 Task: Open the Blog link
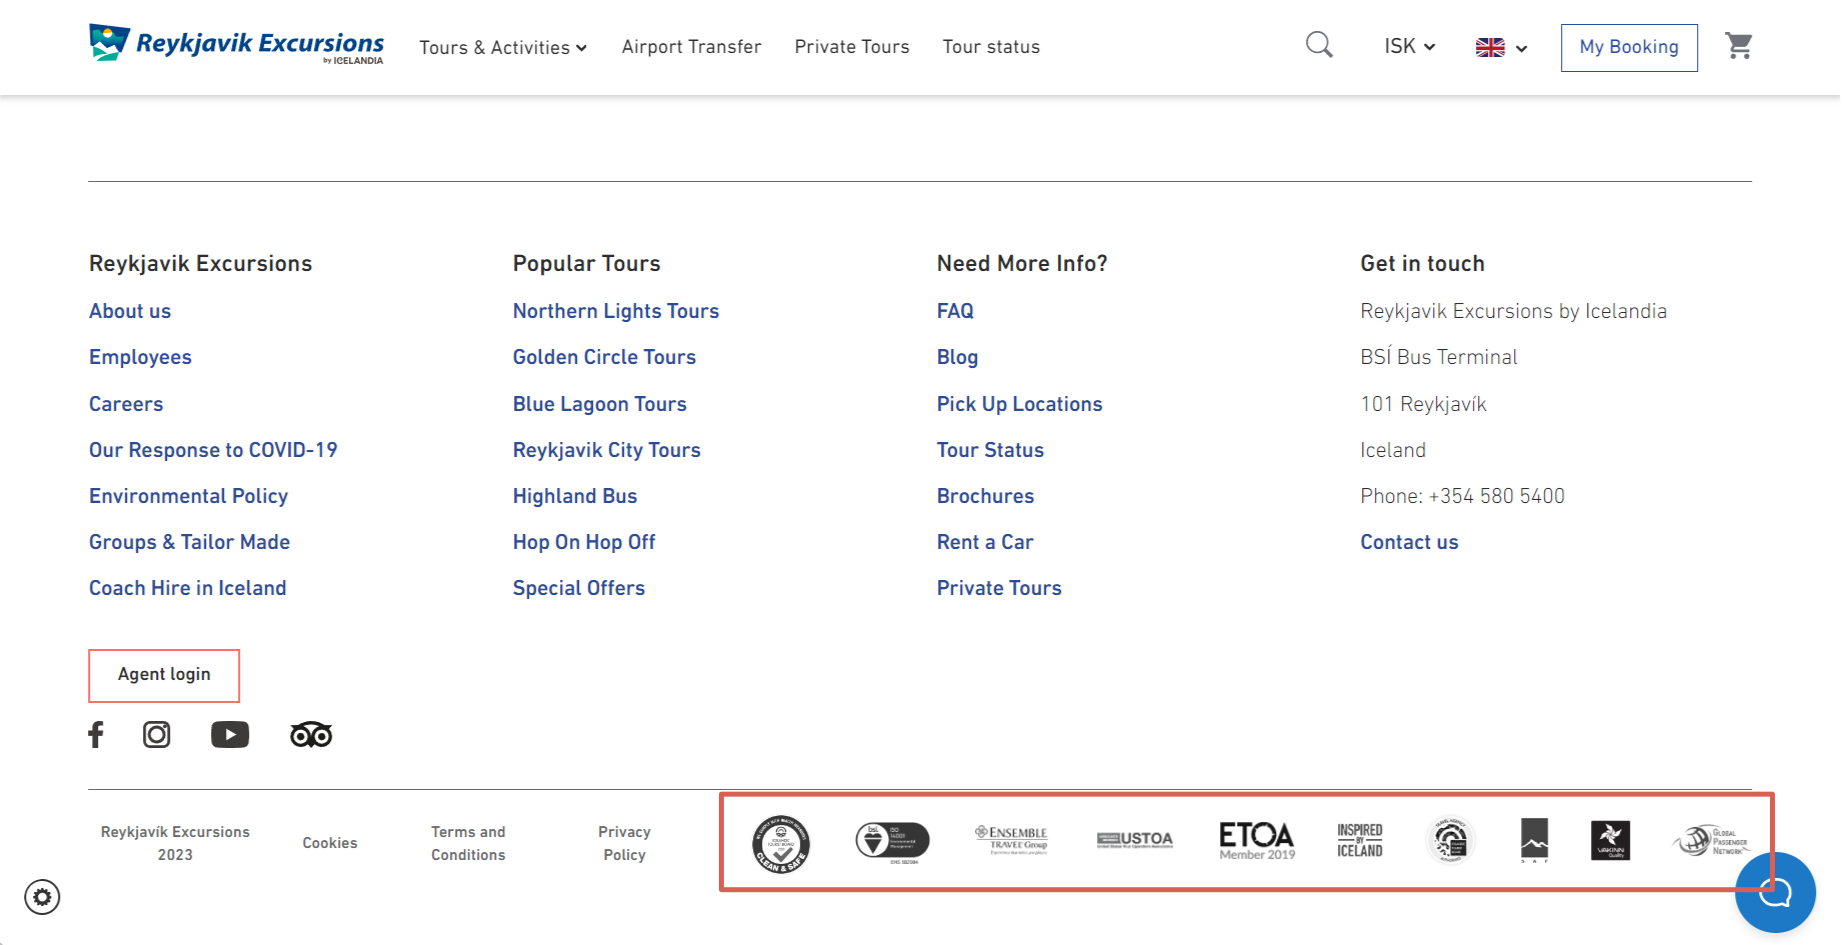click(x=957, y=357)
